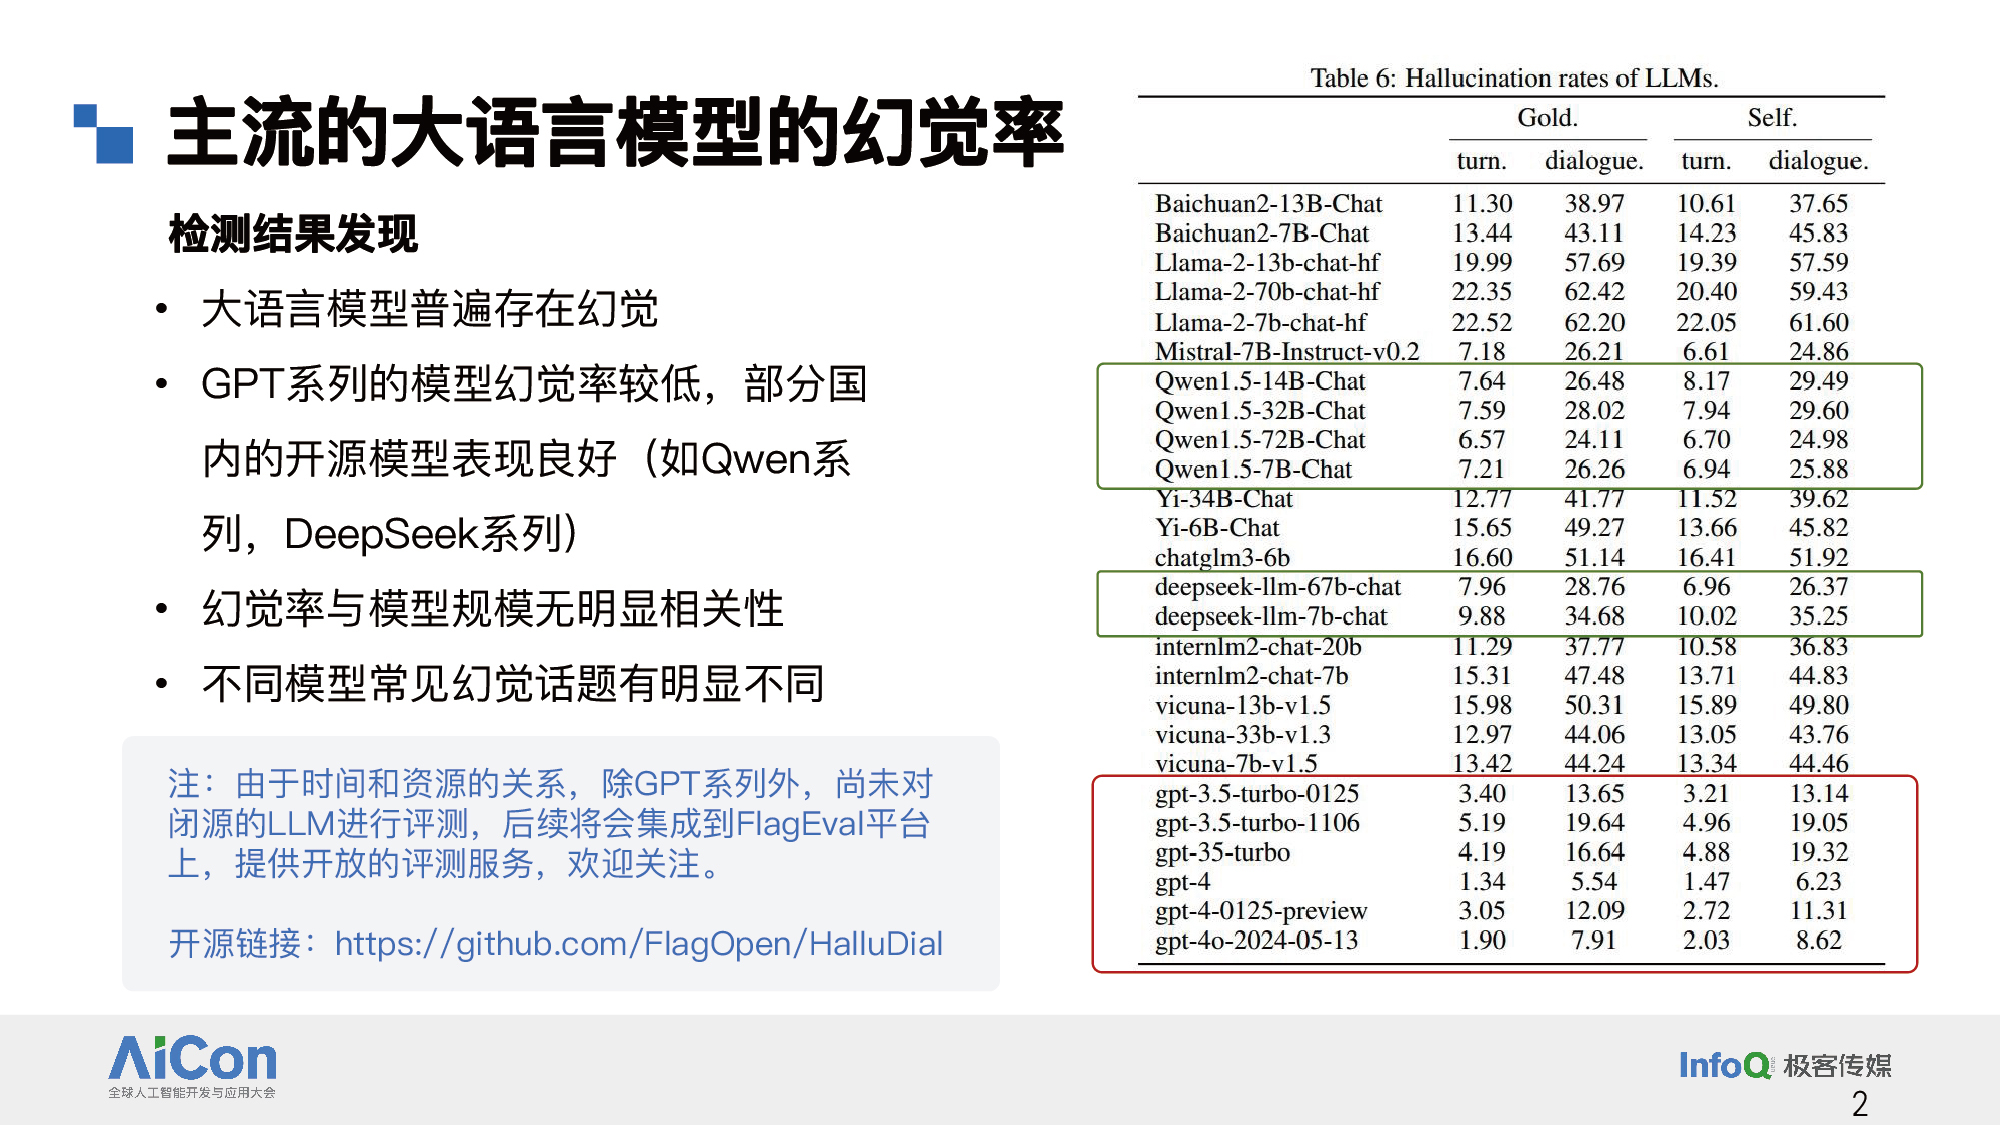This screenshot has width=2000, height=1125.
Task: Click the bullet 不同模型常见幻觉话题有明显不同
Action: 513,684
